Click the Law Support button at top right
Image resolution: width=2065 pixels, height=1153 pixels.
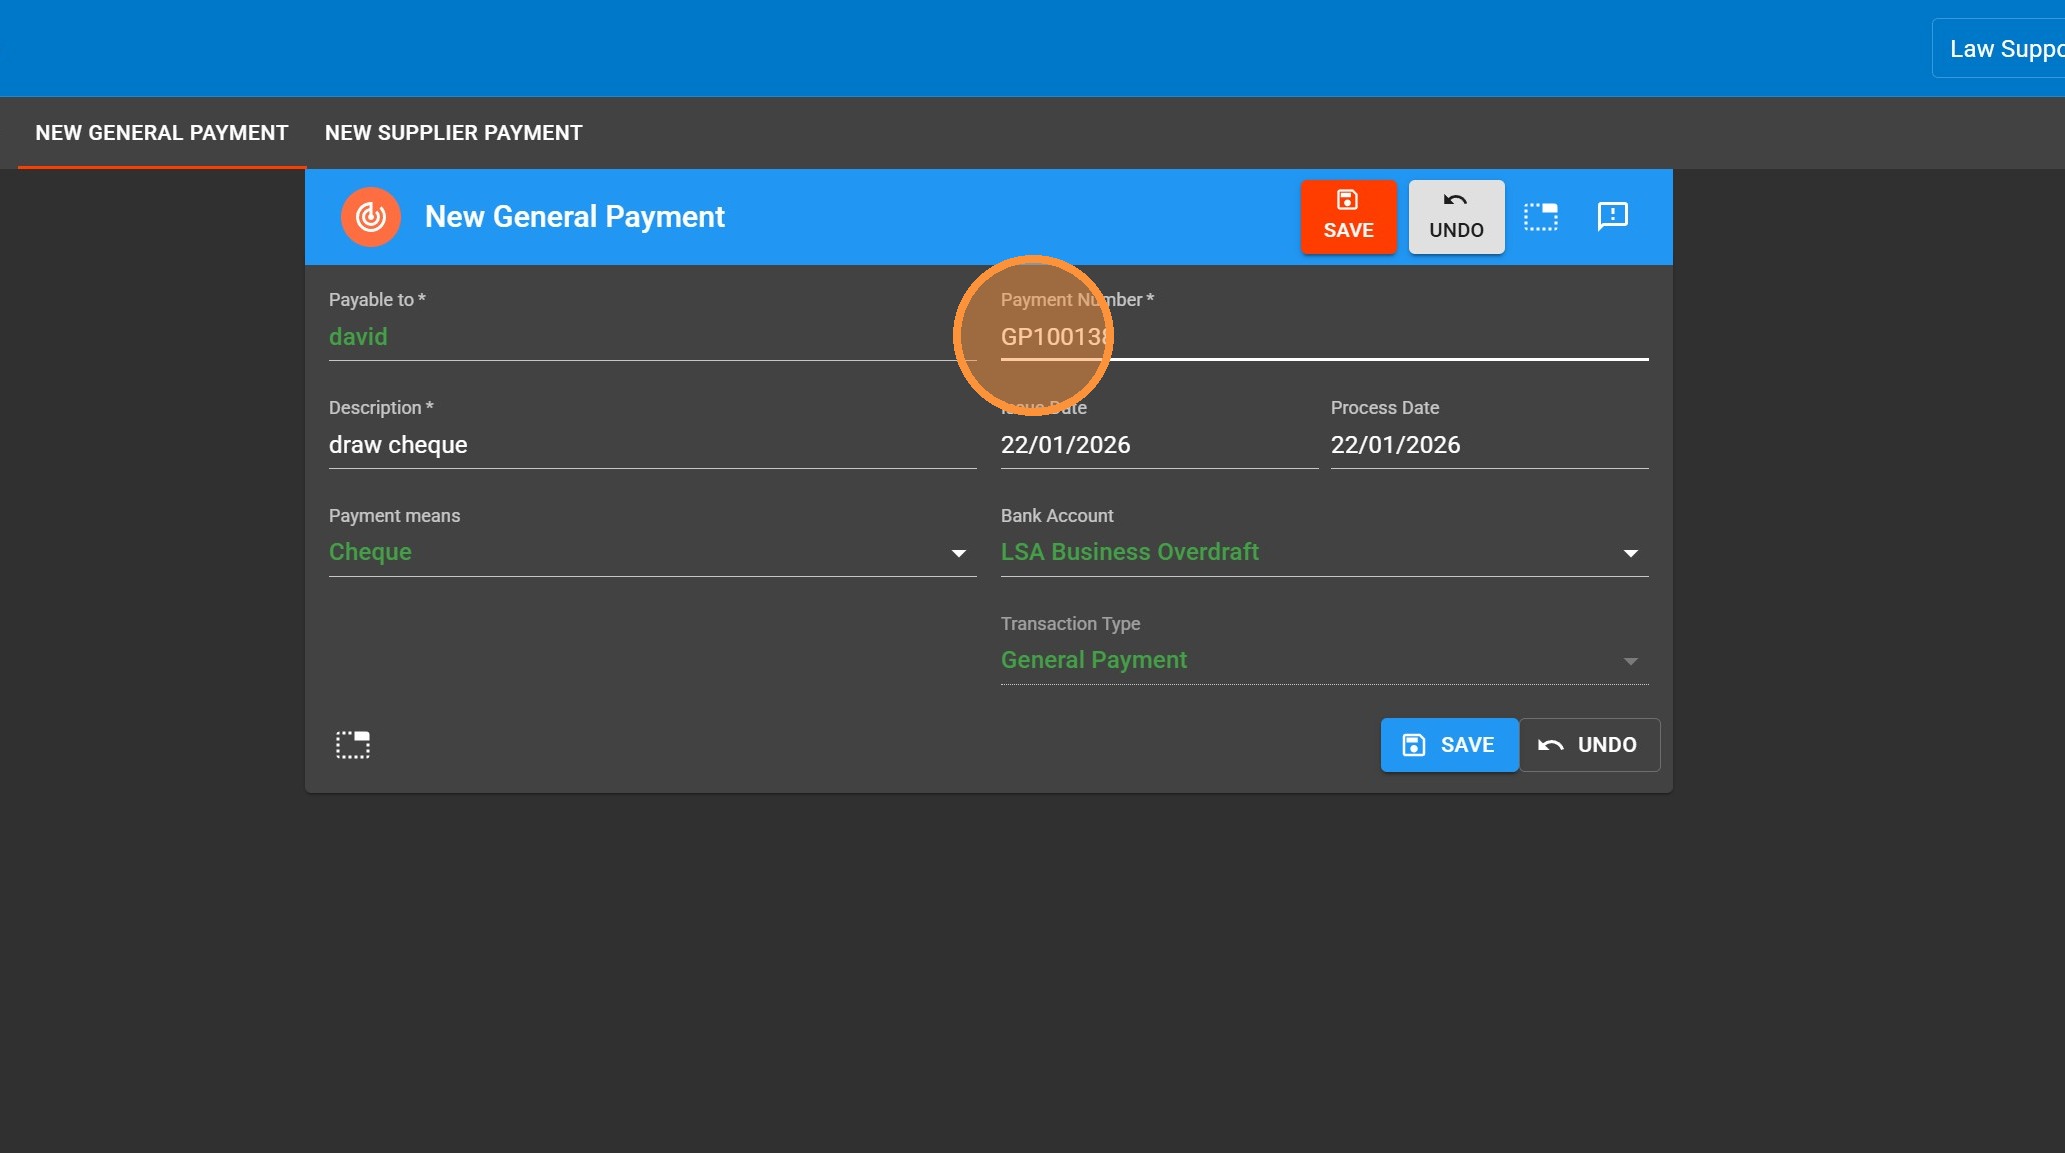click(x=2002, y=49)
